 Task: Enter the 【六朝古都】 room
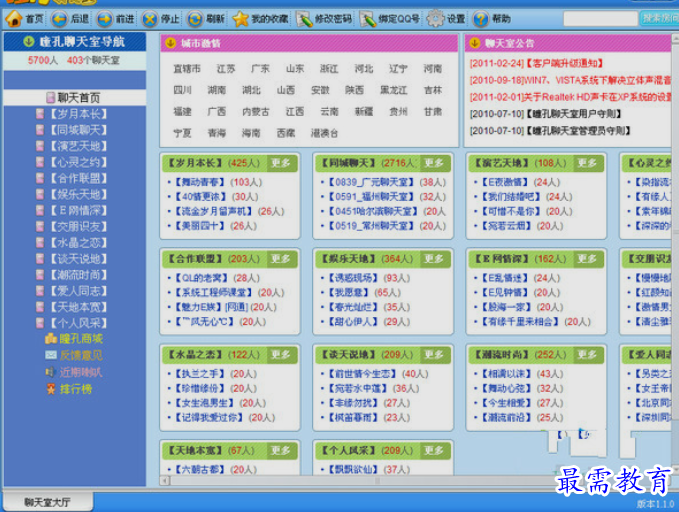click(200, 470)
